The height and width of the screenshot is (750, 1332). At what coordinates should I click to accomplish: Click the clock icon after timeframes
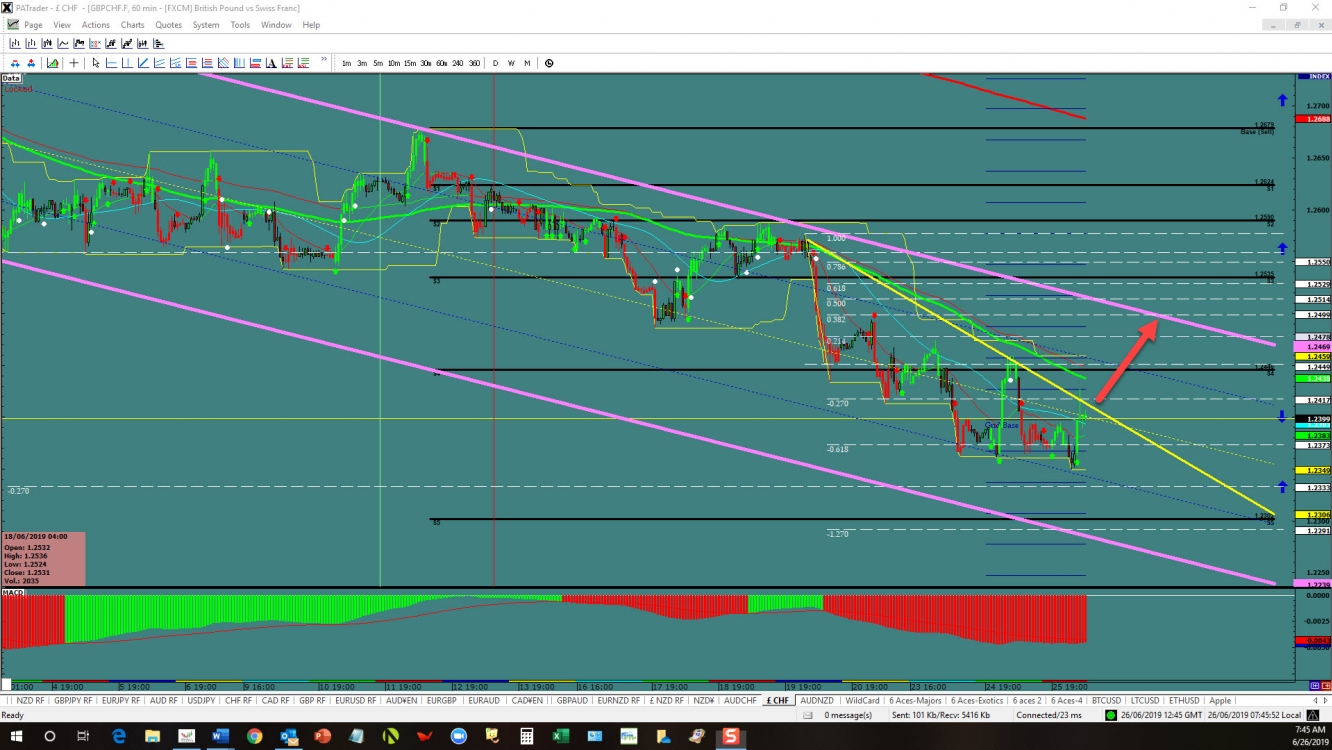click(549, 63)
